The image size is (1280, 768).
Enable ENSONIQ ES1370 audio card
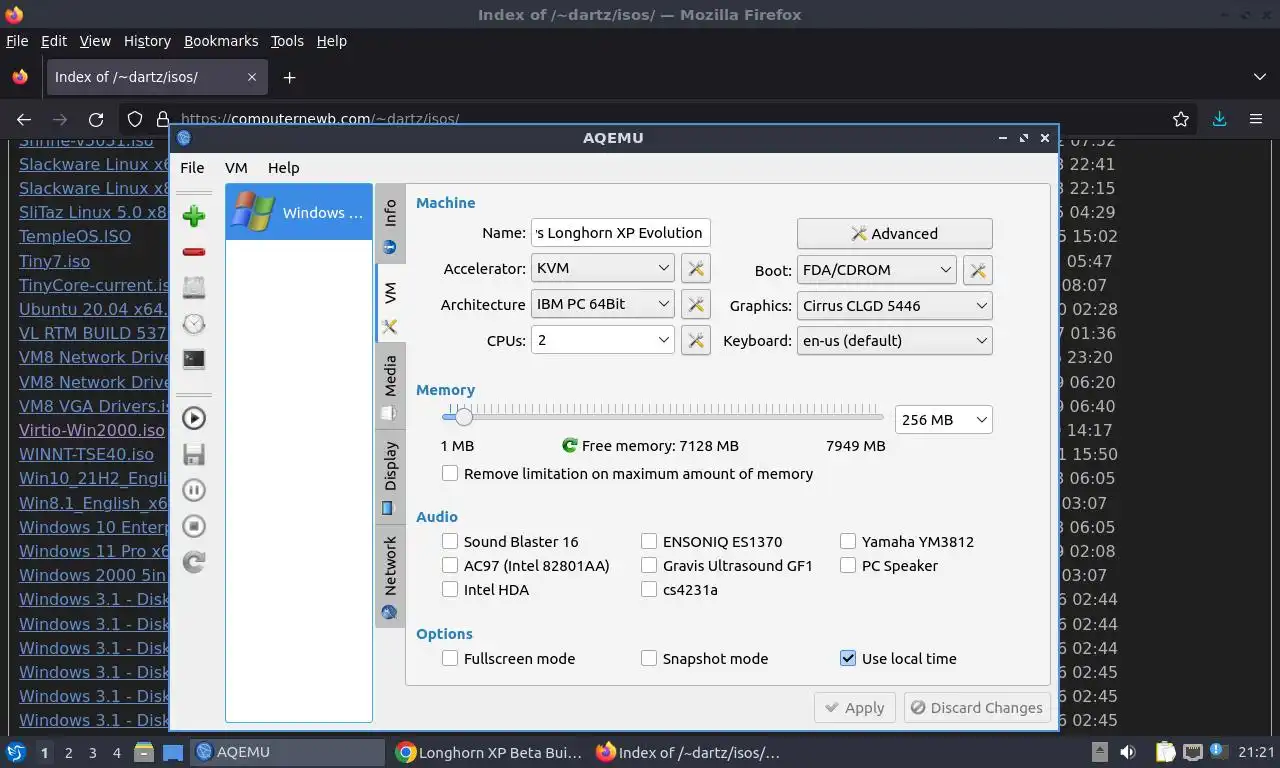pyautogui.click(x=649, y=541)
